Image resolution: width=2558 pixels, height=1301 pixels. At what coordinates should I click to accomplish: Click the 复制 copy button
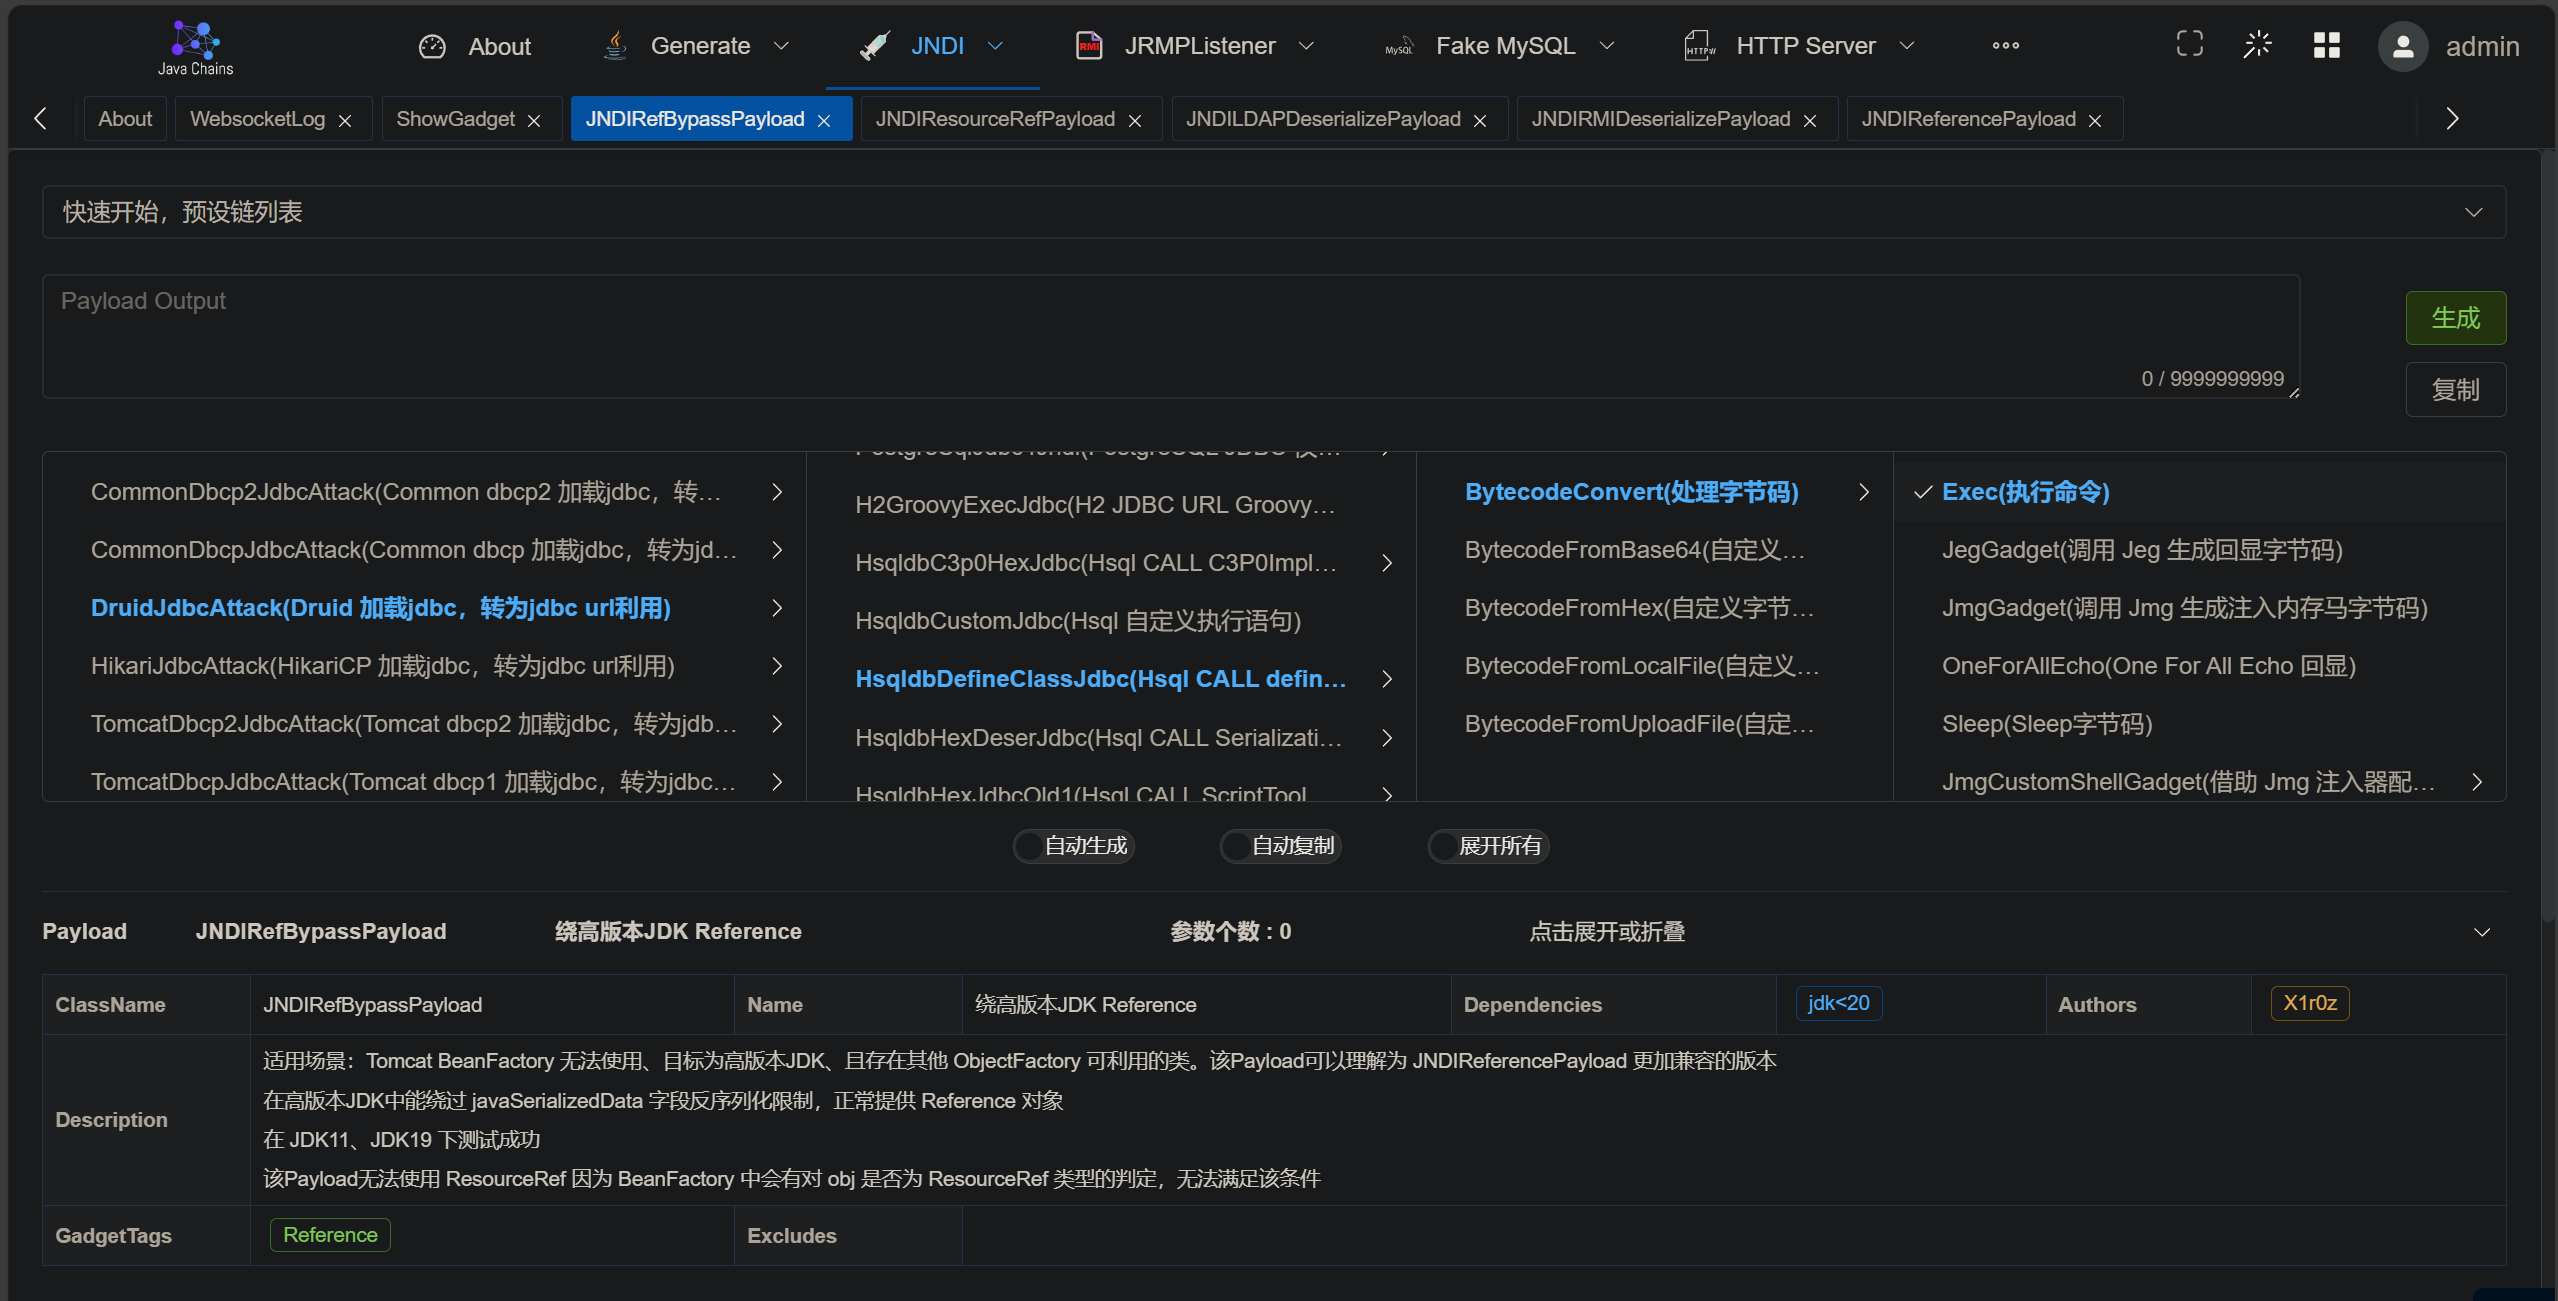[x=2456, y=390]
